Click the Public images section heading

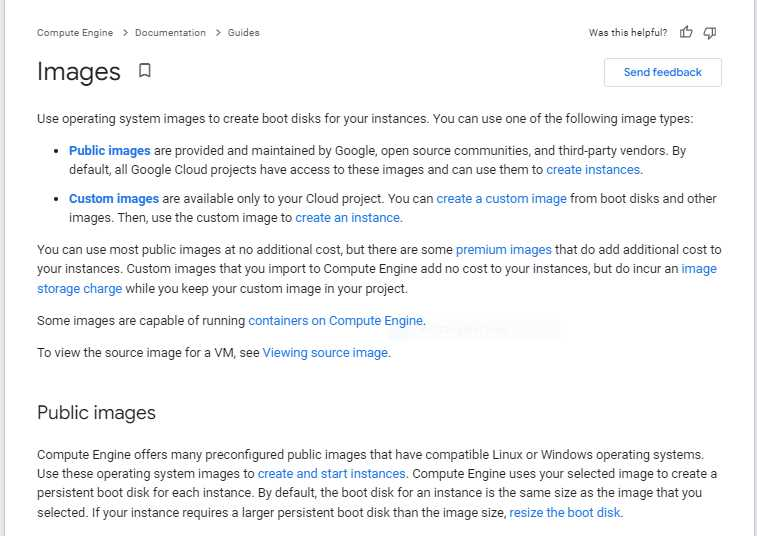[x=96, y=413]
